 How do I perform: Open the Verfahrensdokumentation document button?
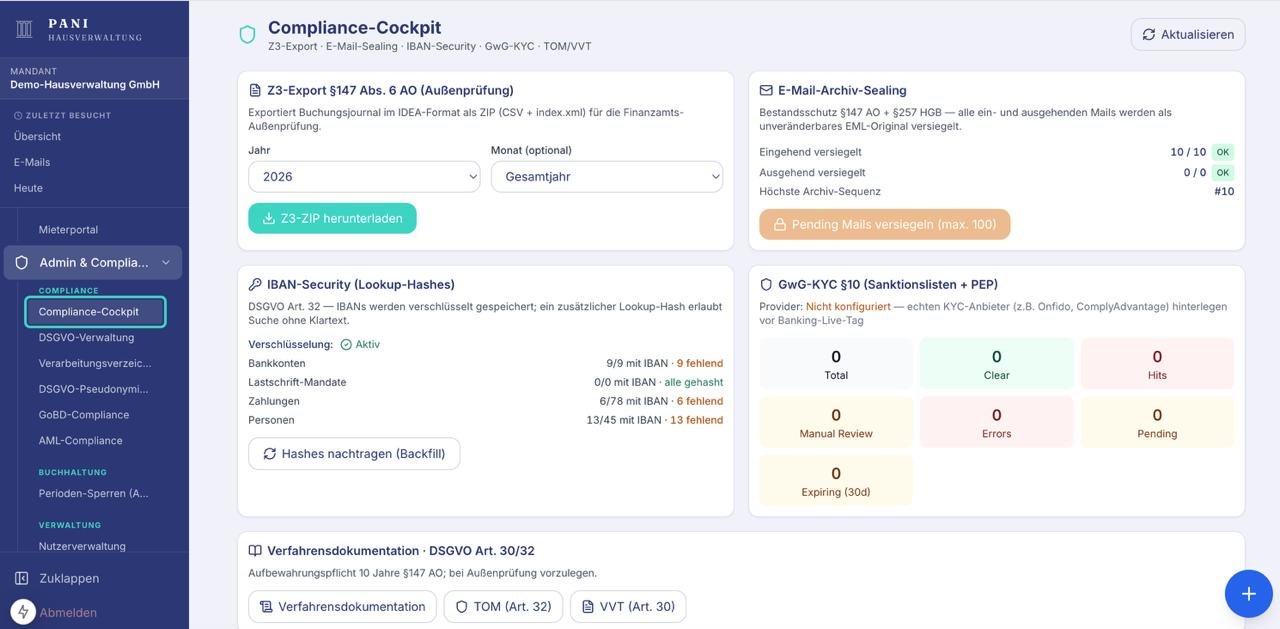(342, 606)
